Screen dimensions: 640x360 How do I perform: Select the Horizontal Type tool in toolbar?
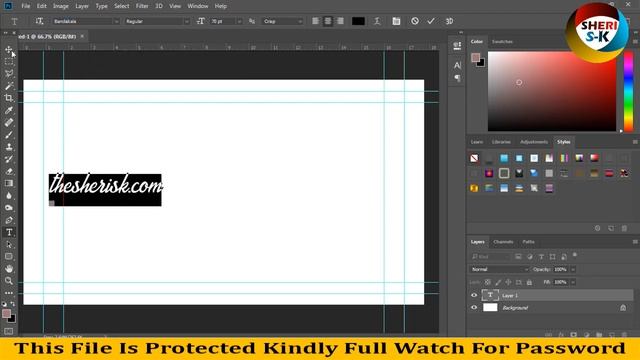(9, 232)
